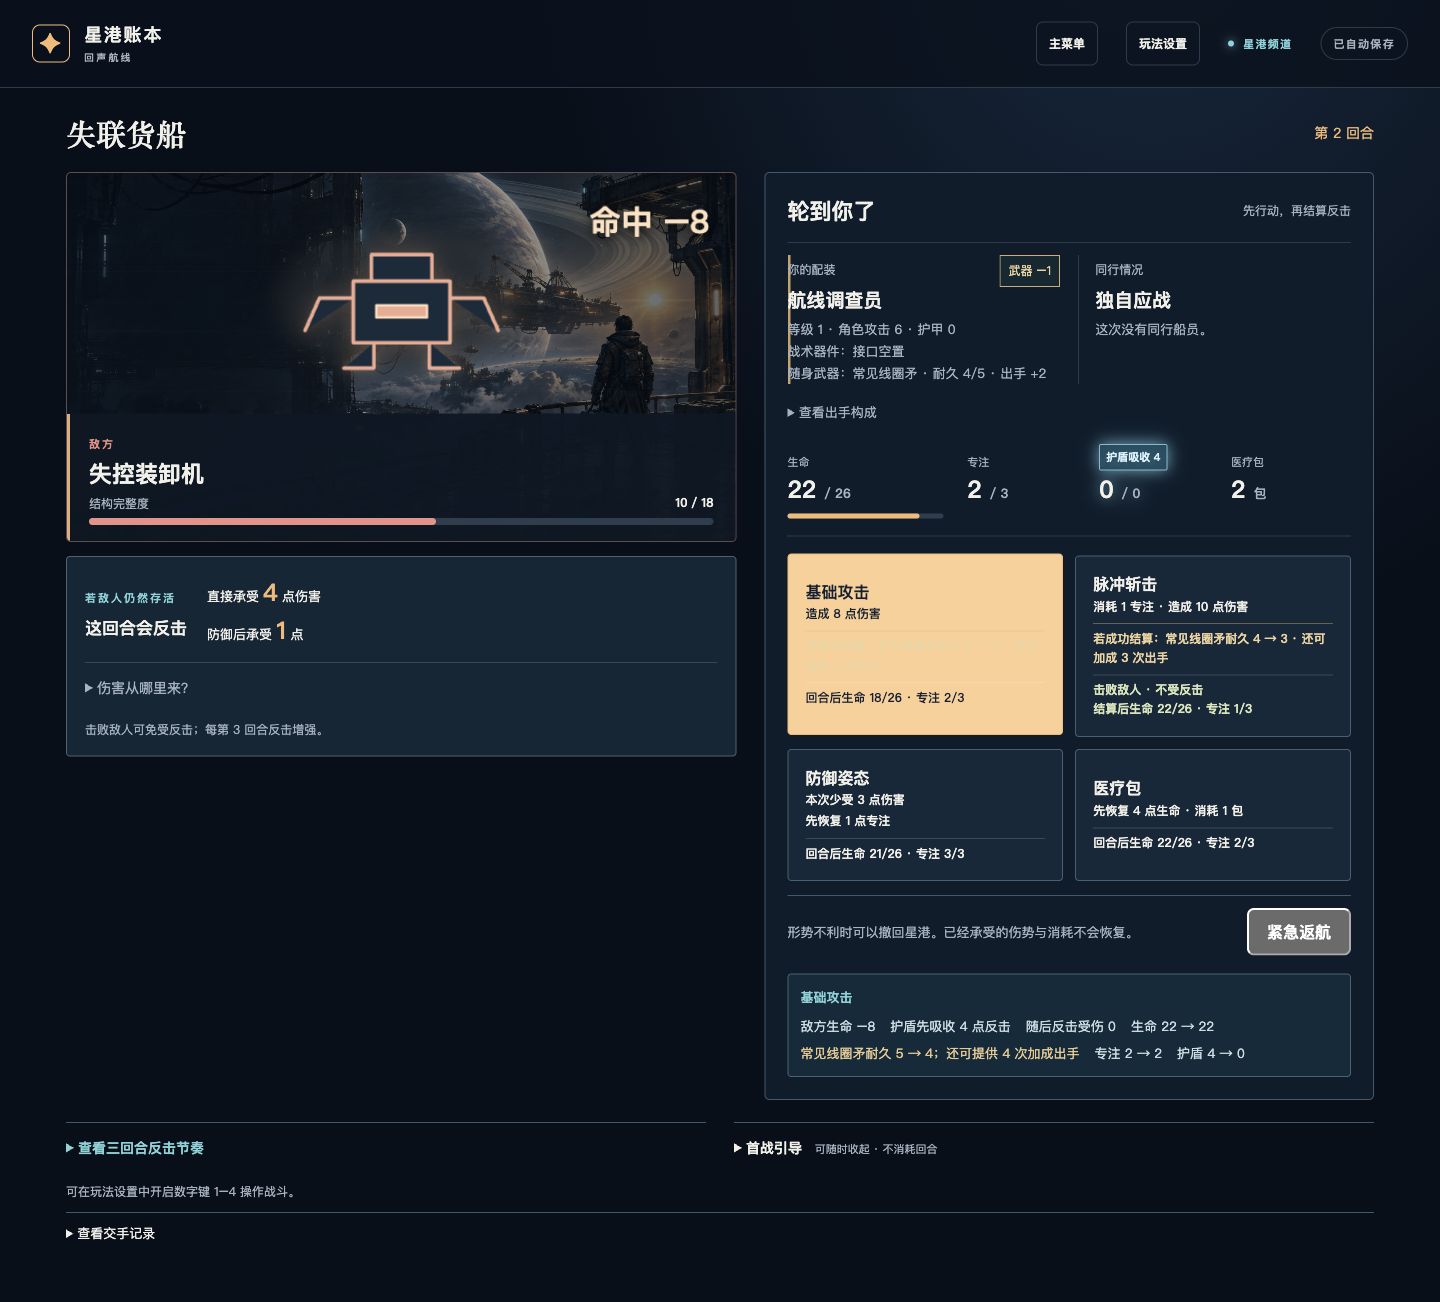This screenshot has height=1302, width=1440.
Task: Click the enemy 结构完整度 progress bar
Action: tap(401, 521)
